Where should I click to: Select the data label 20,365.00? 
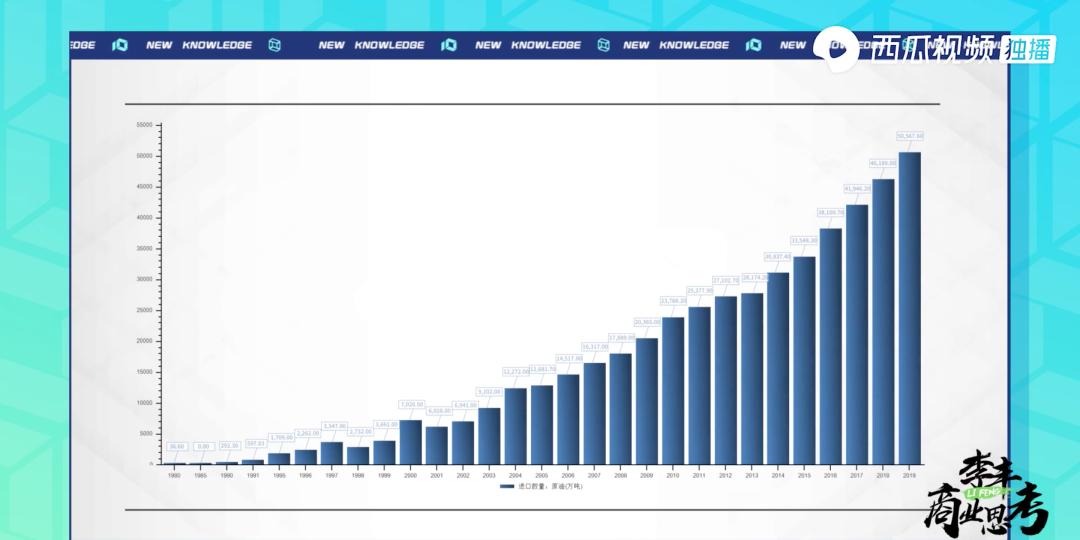(x=647, y=322)
